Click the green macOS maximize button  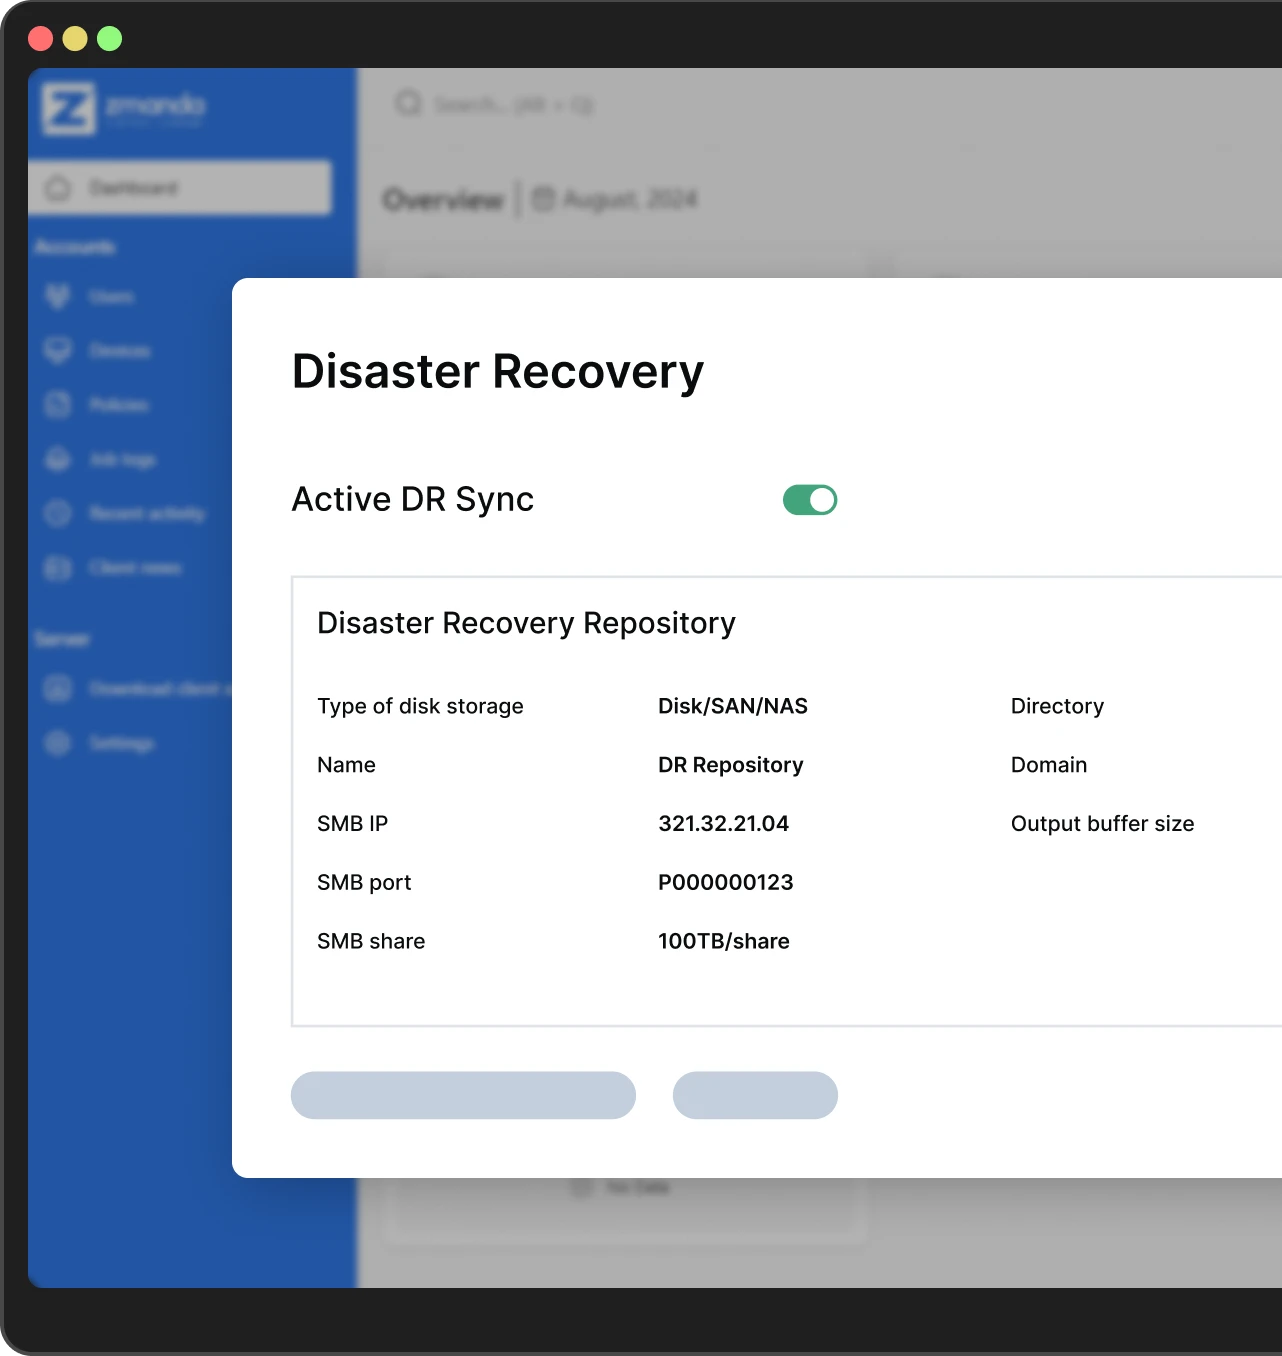pos(110,39)
